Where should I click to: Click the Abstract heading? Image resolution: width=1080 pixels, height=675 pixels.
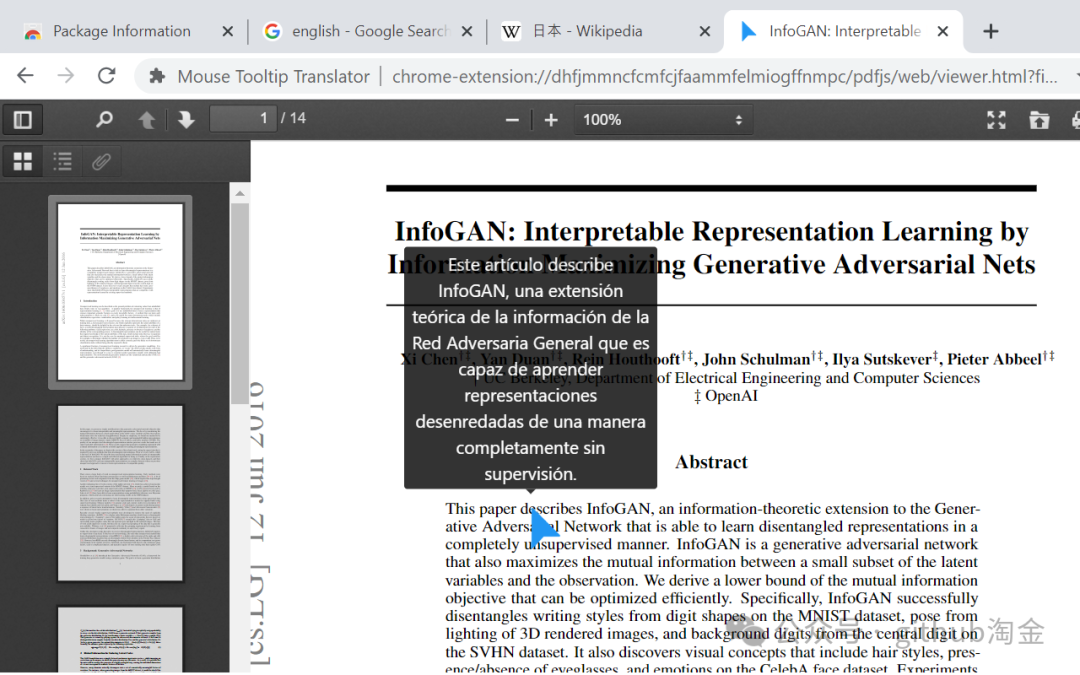tap(711, 461)
